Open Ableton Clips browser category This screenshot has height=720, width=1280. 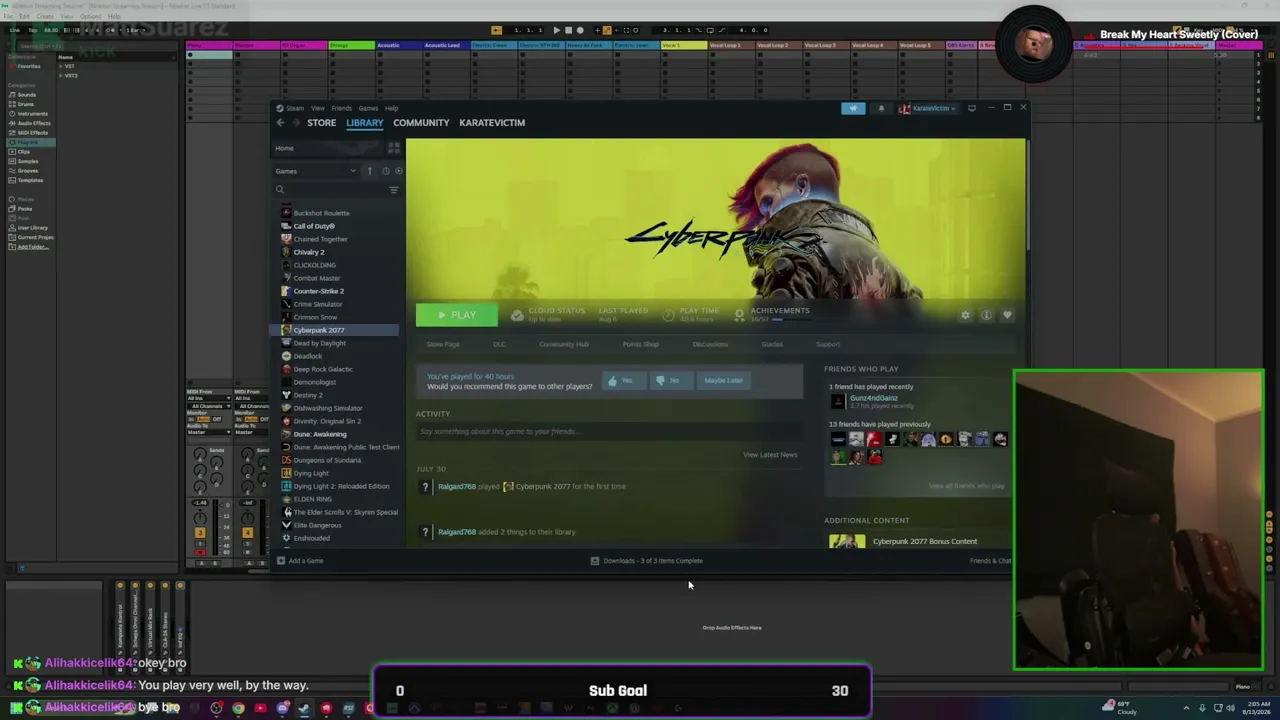[x=23, y=152]
